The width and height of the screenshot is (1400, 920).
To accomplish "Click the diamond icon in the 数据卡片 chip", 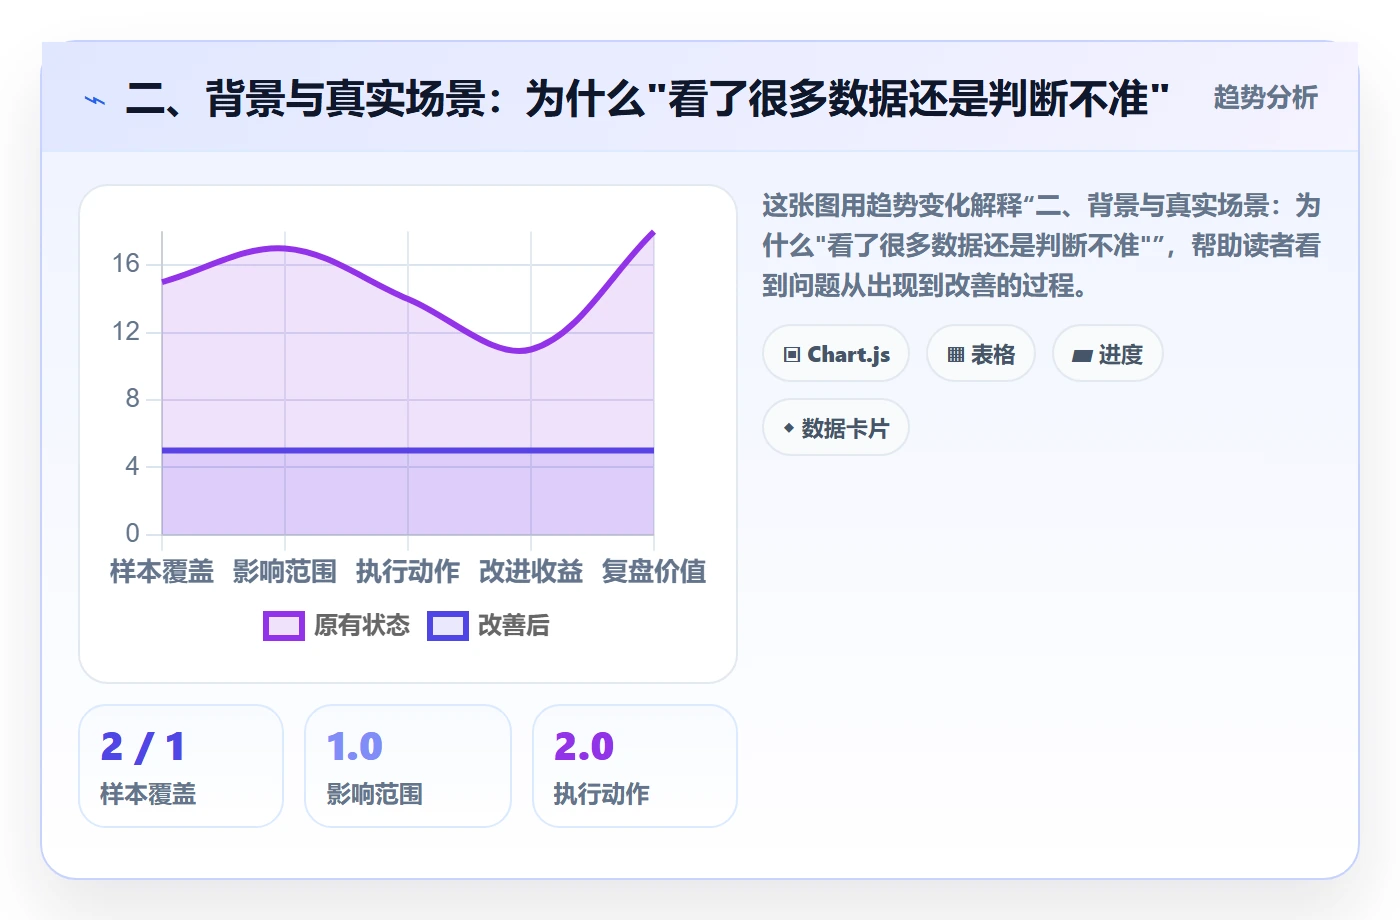I will [x=789, y=428].
